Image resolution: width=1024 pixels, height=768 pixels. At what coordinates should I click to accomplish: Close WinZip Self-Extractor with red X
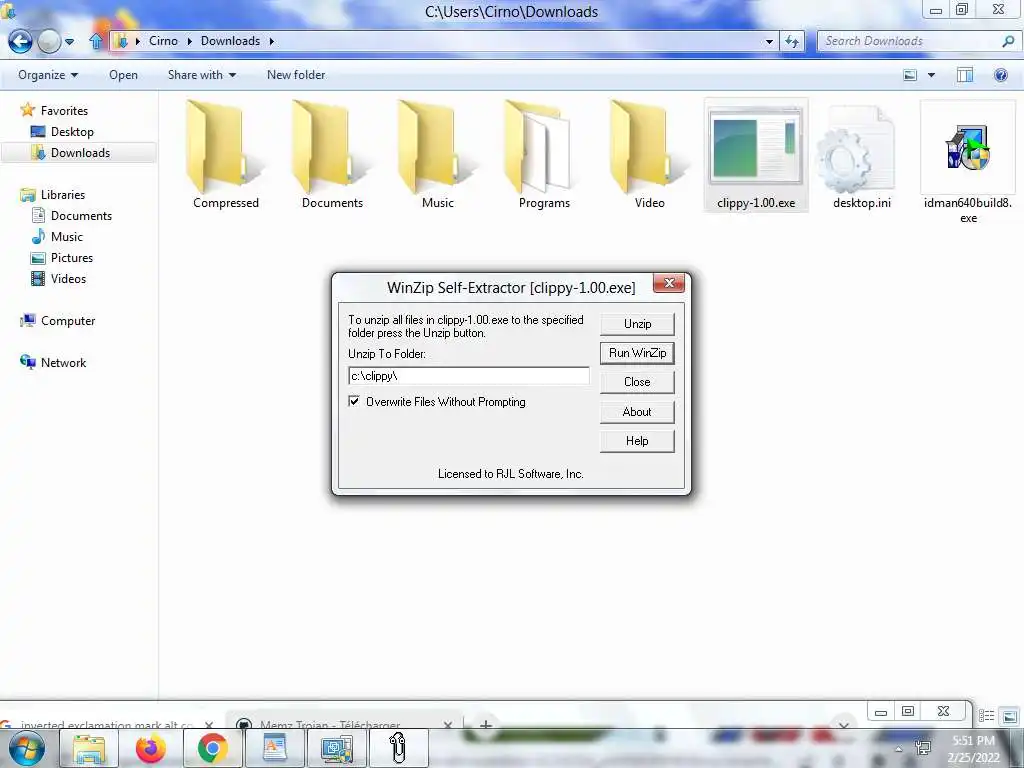point(669,283)
